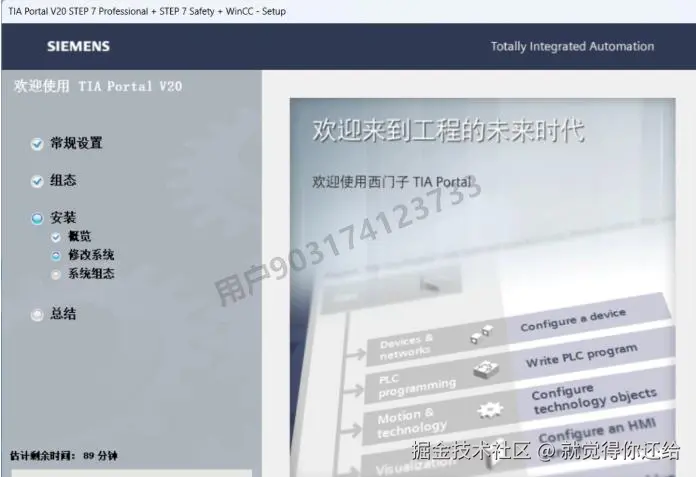Select the 常规设置 step label

coord(76,143)
